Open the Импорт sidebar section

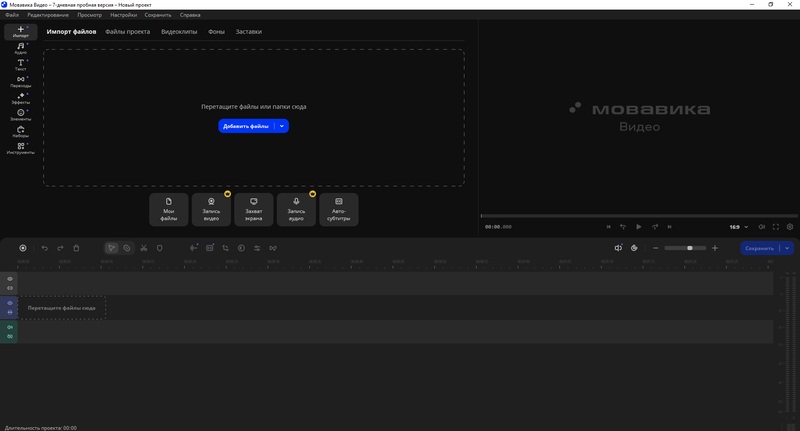tap(21, 32)
